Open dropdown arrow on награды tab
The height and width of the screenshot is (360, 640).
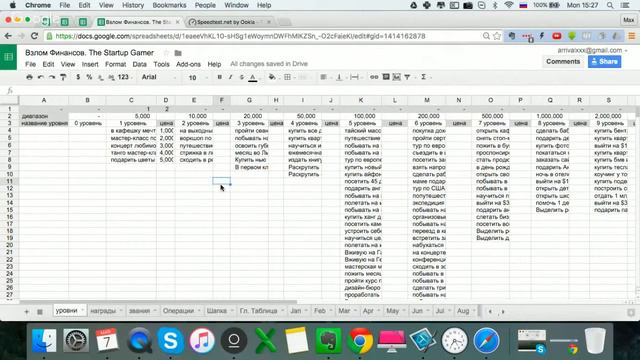[121, 311]
